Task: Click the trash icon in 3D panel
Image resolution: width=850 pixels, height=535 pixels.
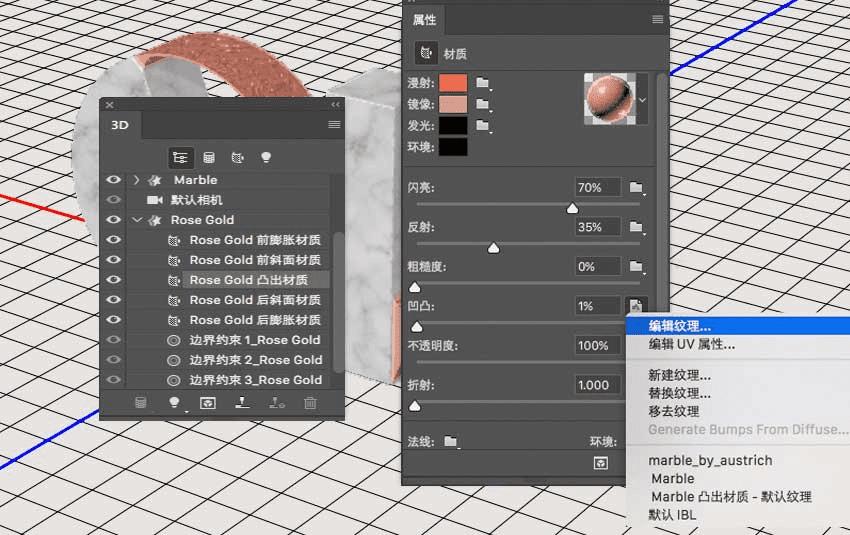Action: click(x=310, y=403)
